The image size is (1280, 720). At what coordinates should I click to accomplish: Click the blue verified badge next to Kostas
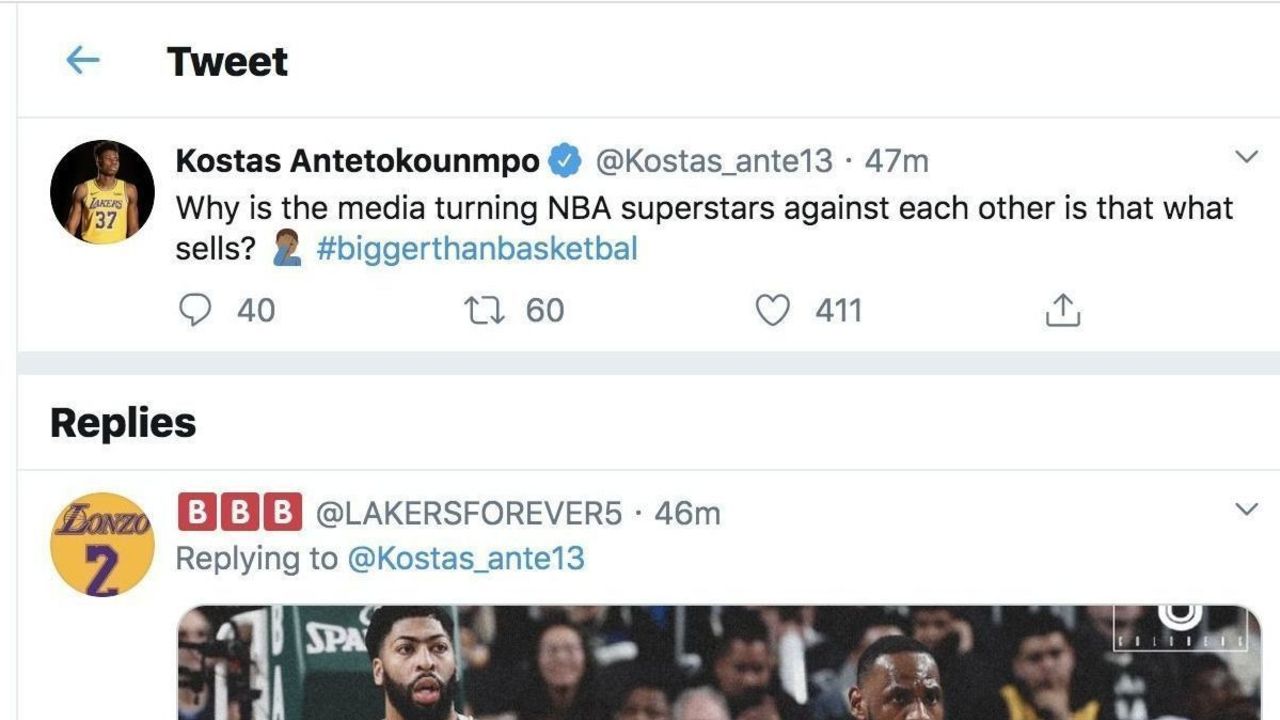(x=567, y=160)
